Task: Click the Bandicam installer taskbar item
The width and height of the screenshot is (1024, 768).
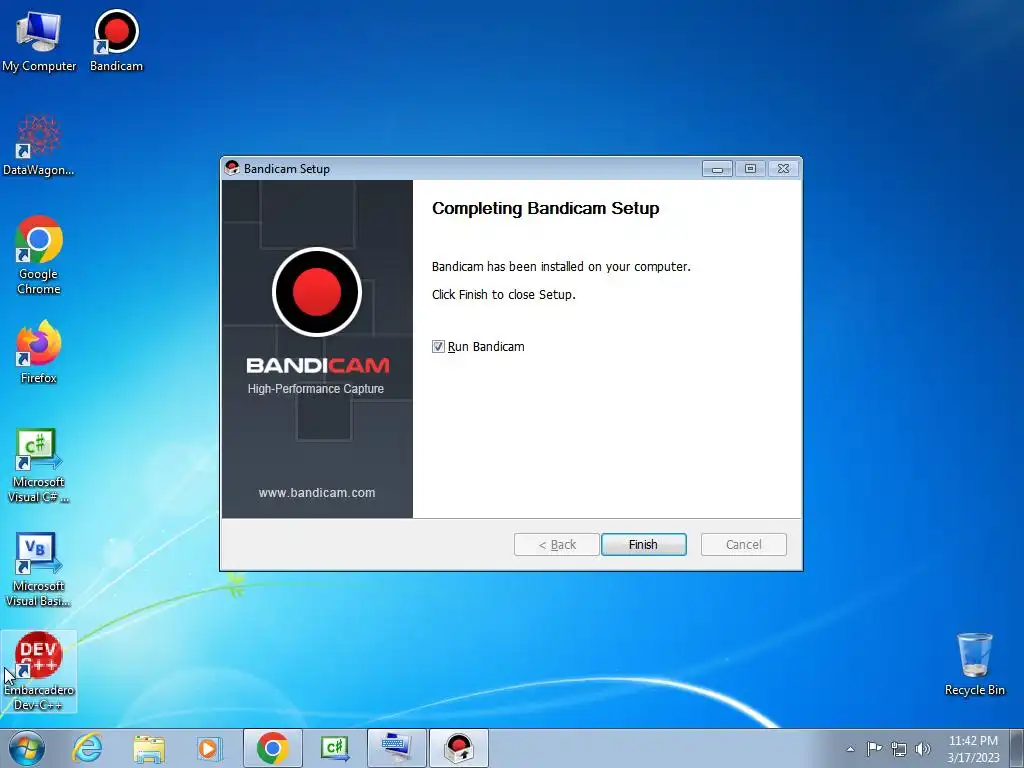Action: click(458, 748)
